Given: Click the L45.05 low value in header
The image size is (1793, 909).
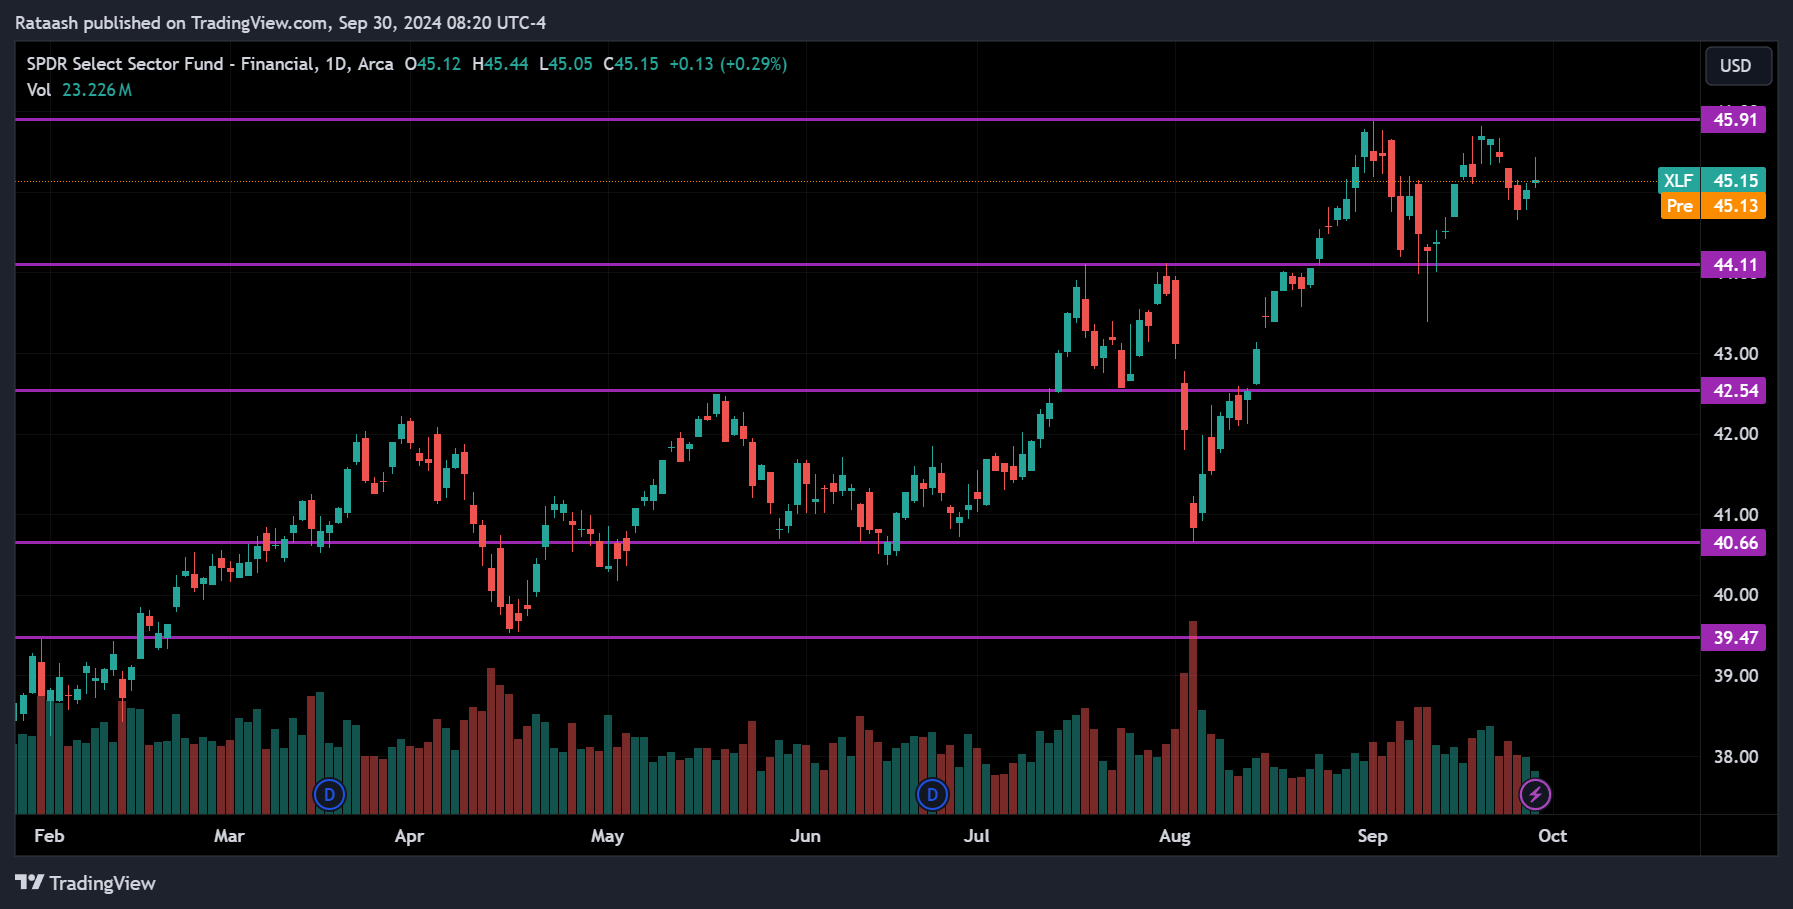Looking at the screenshot, I should pyautogui.click(x=566, y=64).
